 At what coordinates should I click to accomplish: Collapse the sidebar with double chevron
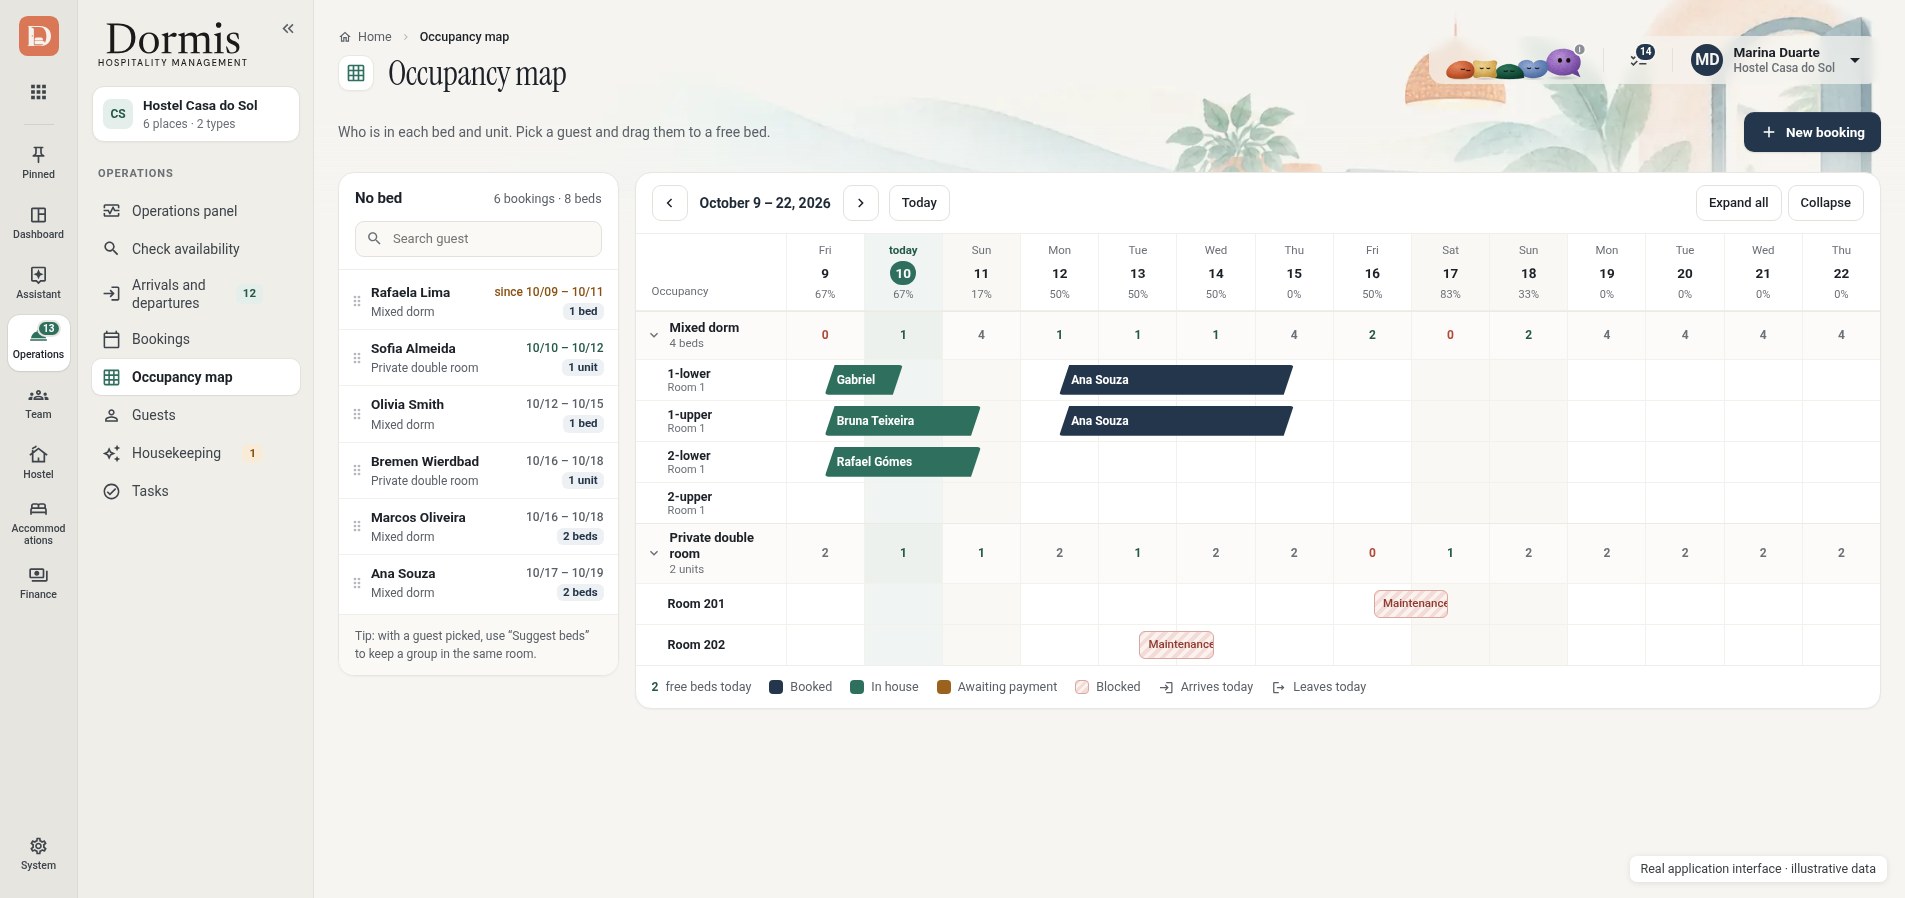[x=288, y=29]
